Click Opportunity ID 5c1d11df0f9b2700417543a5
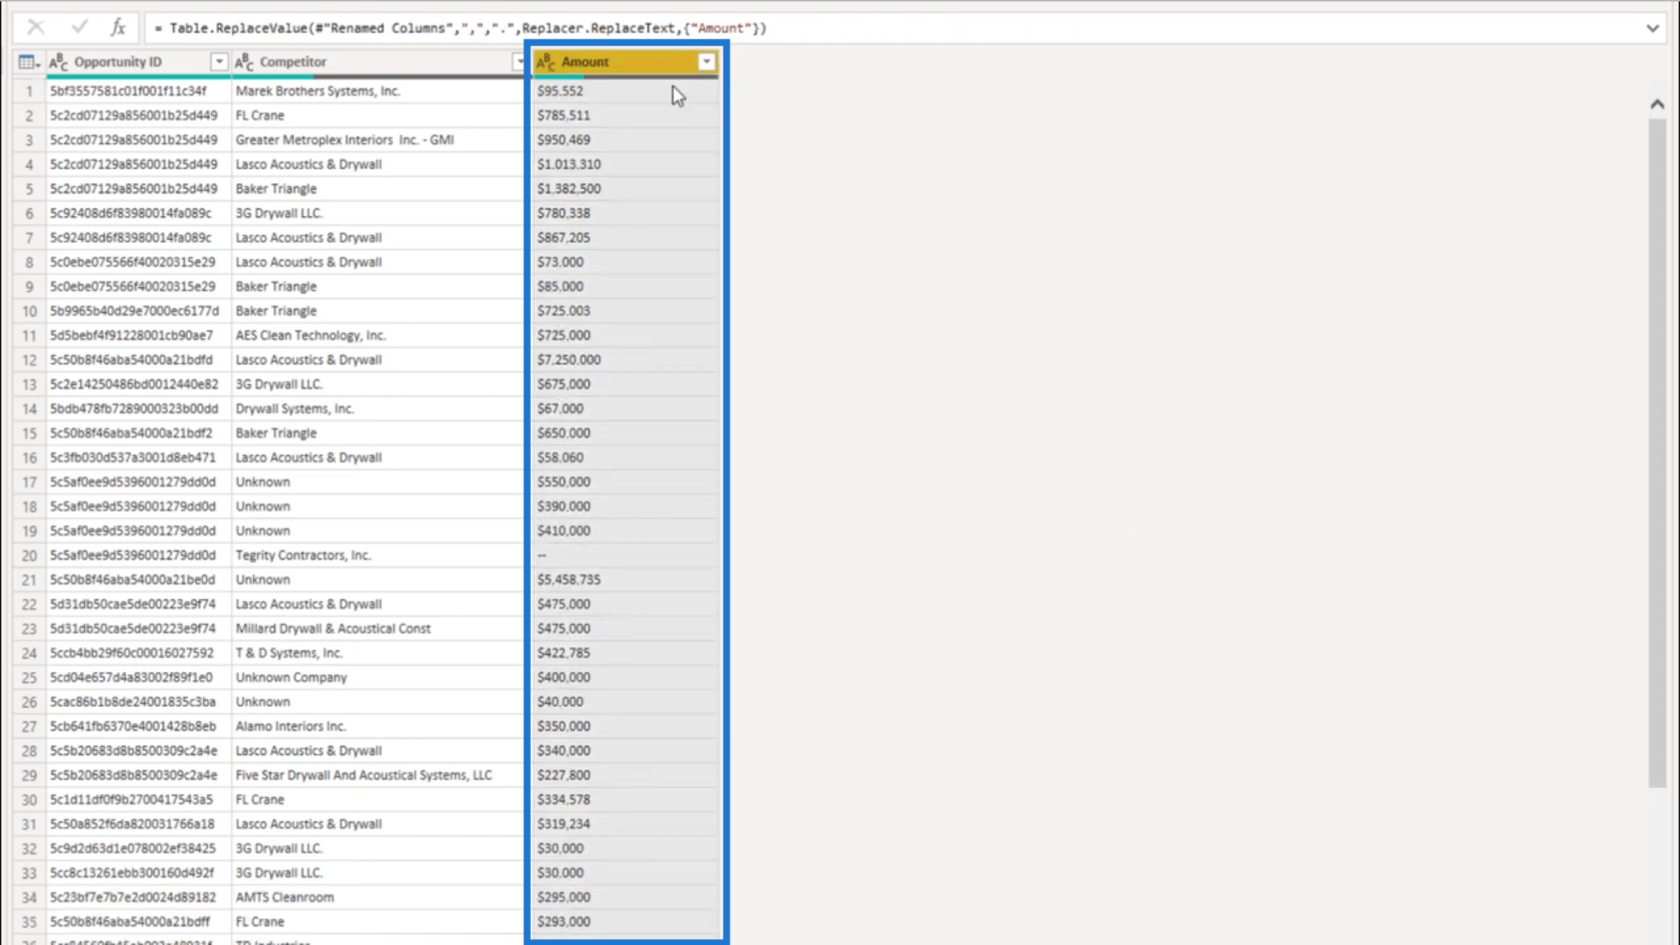This screenshot has width=1680, height=945. click(x=131, y=800)
